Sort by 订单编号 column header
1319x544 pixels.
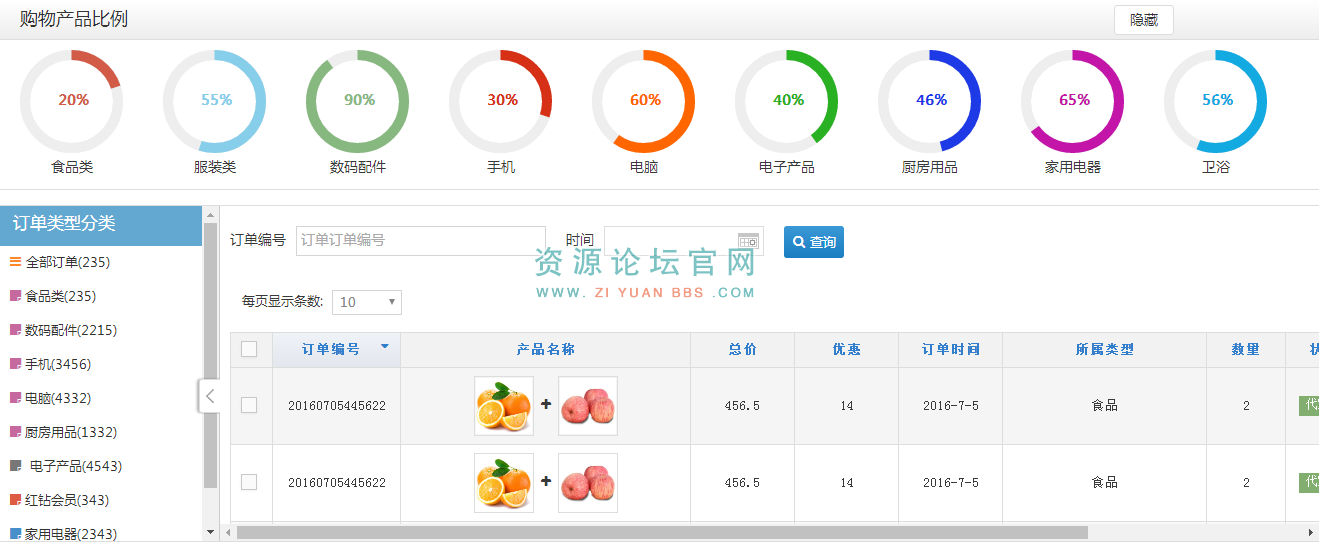click(x=336, y=349)
